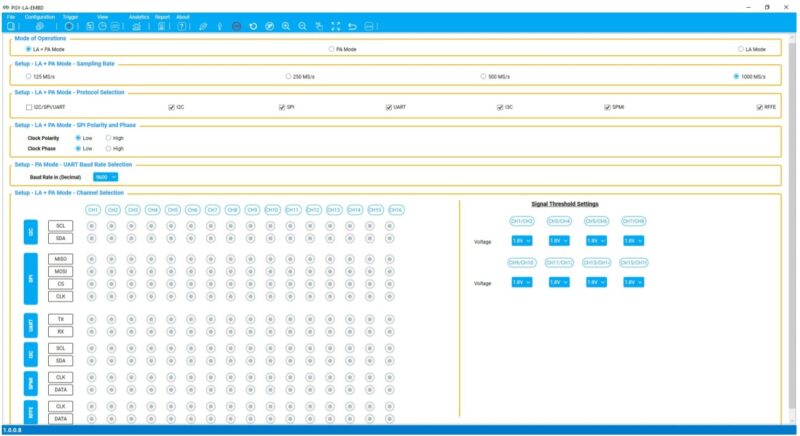
Task: Click the undo back arrow icon
Action: (353, 26)
